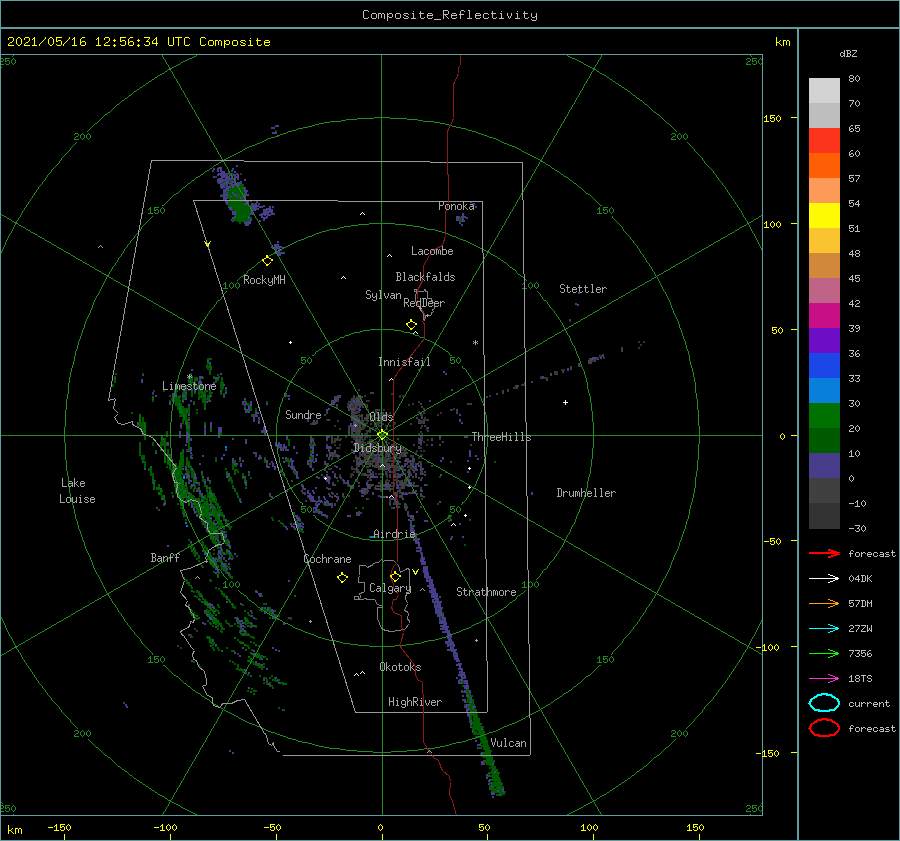Click the Limestone label
This screenshot has width=900, height=841.
(x=189, y=386)
